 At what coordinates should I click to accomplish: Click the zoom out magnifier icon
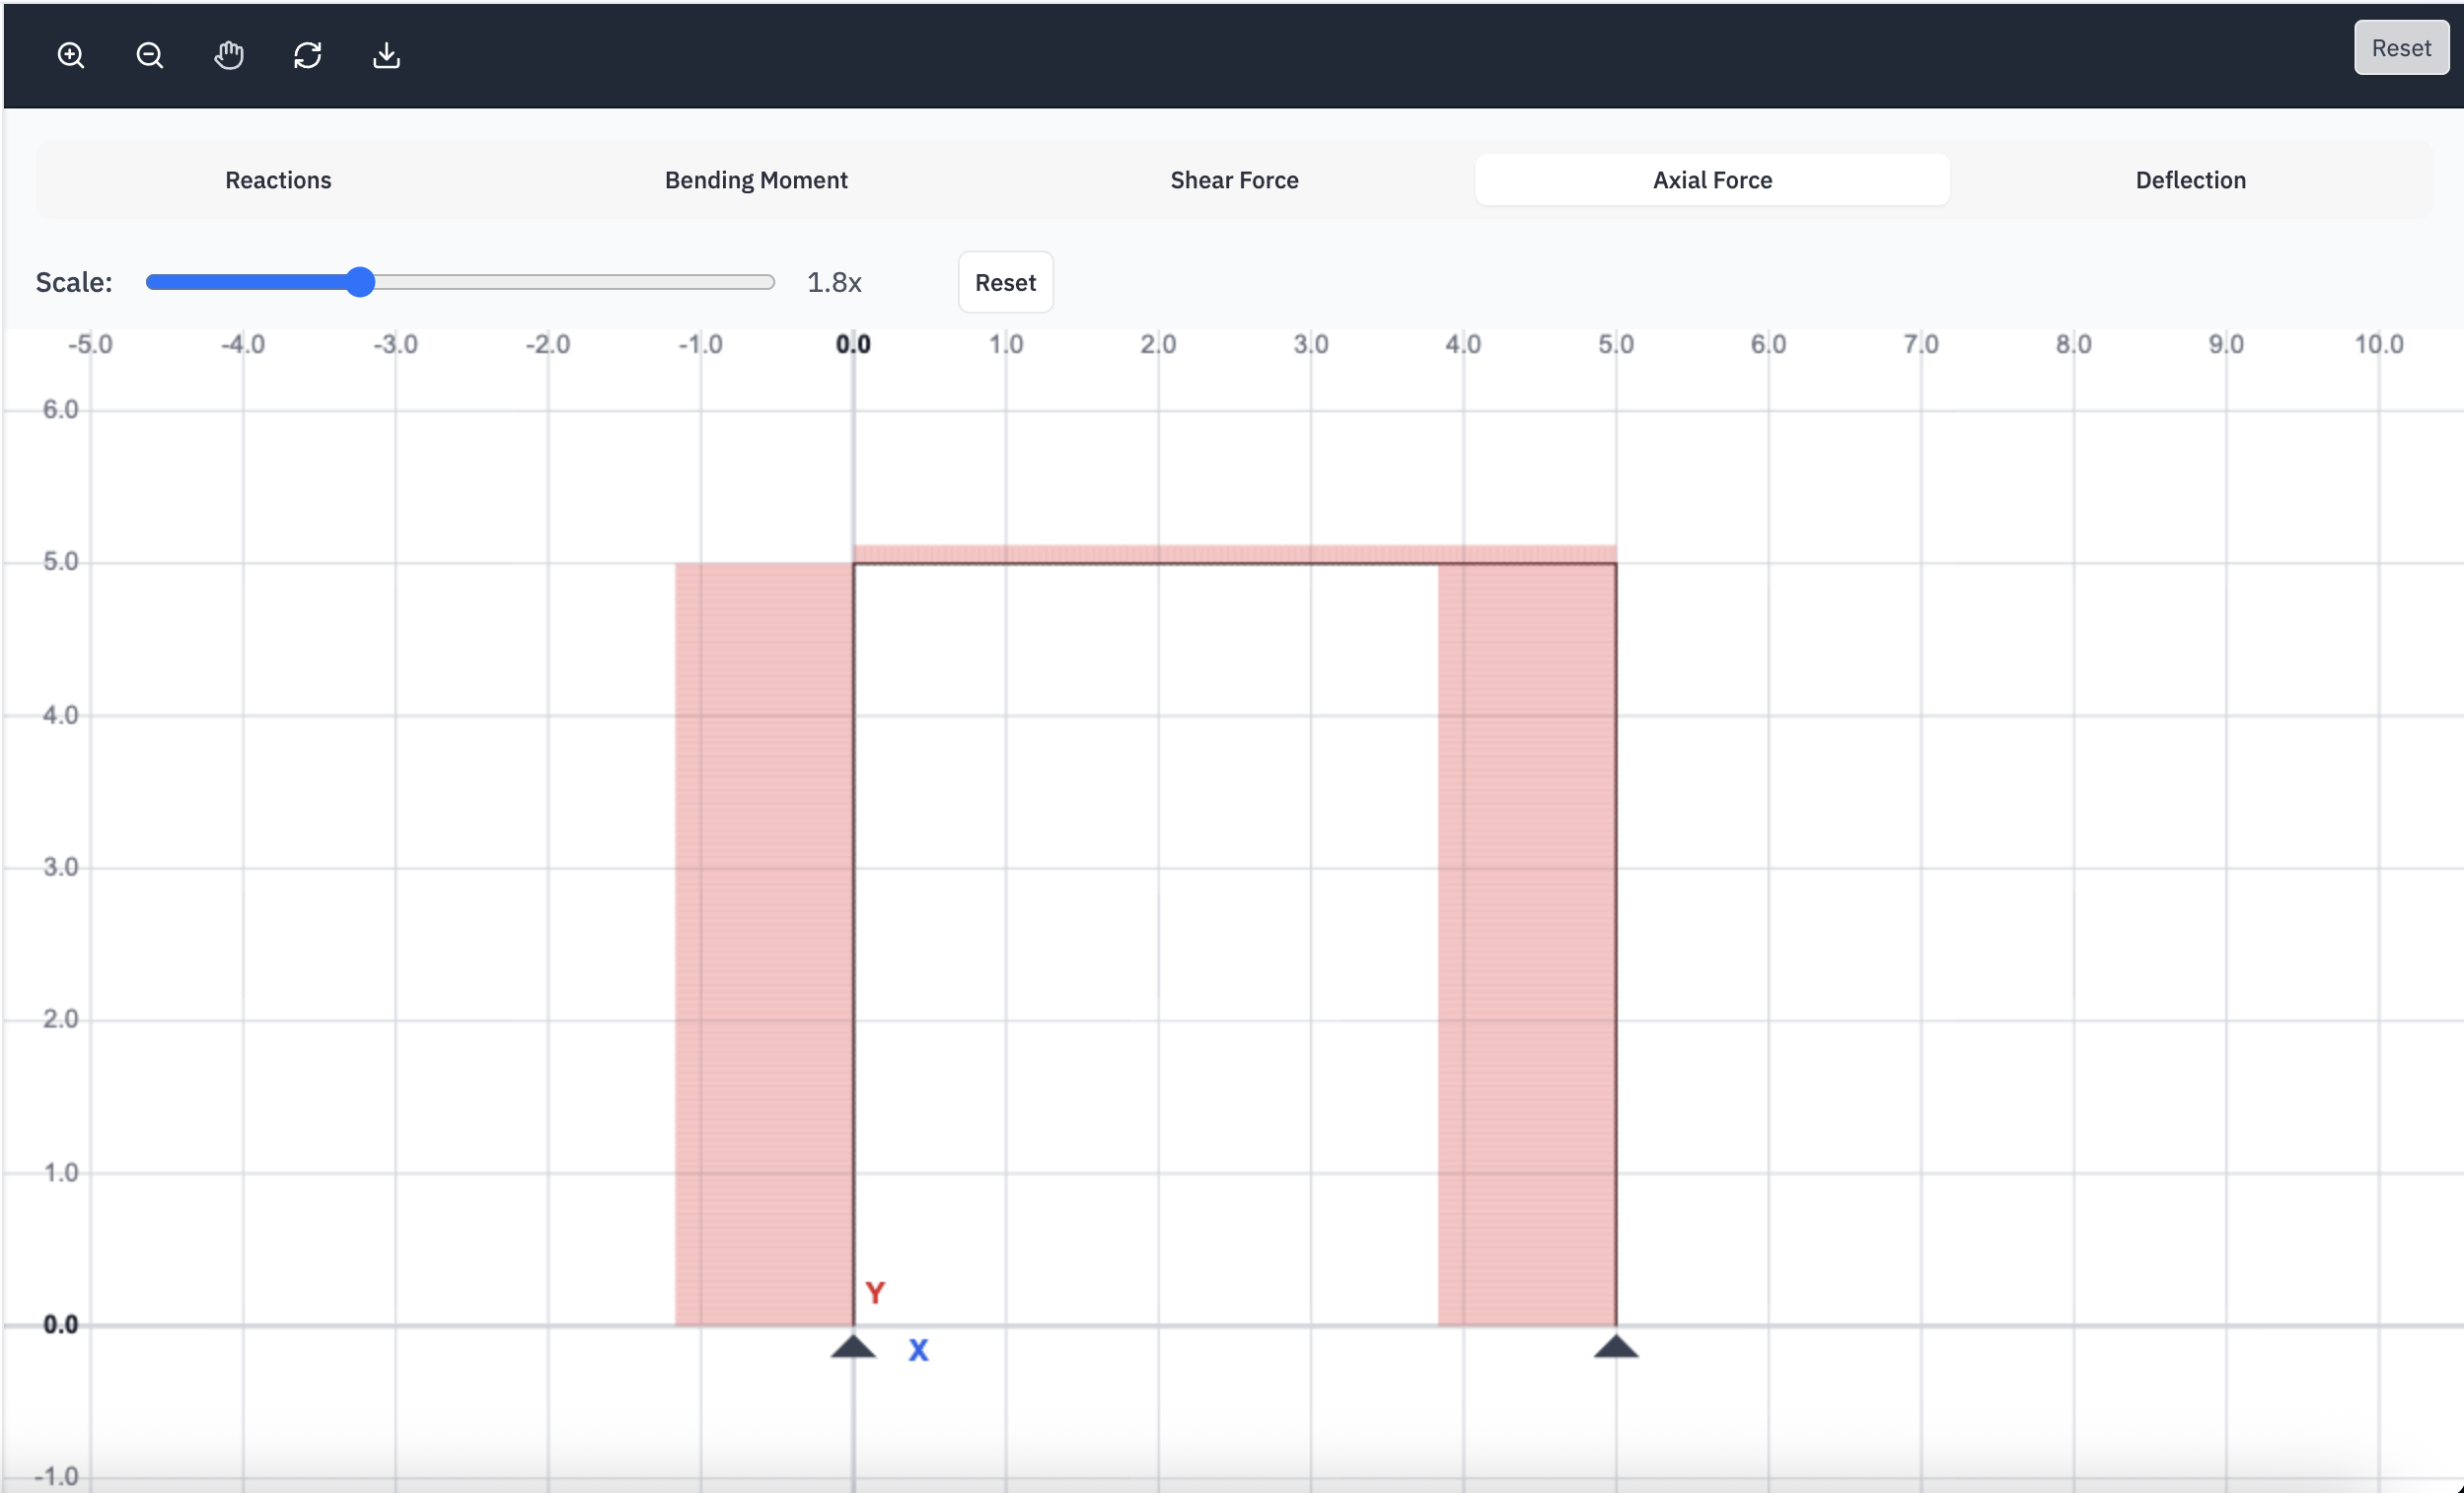click(149, 55)
